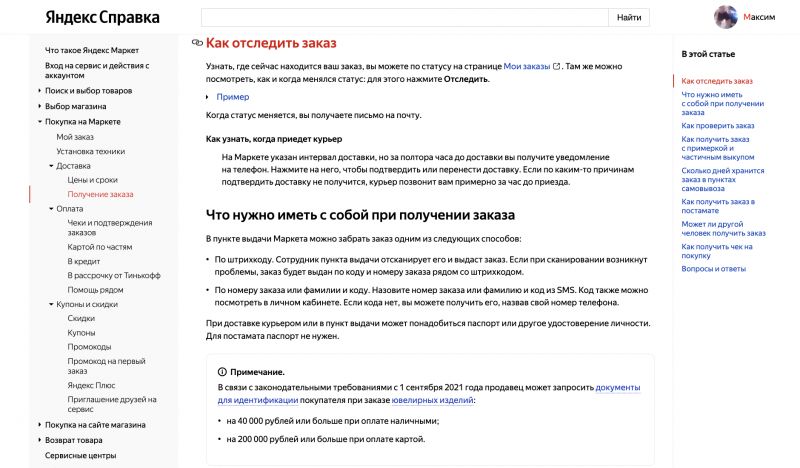
Task: Click the search input field
Action: click(405, 17)
